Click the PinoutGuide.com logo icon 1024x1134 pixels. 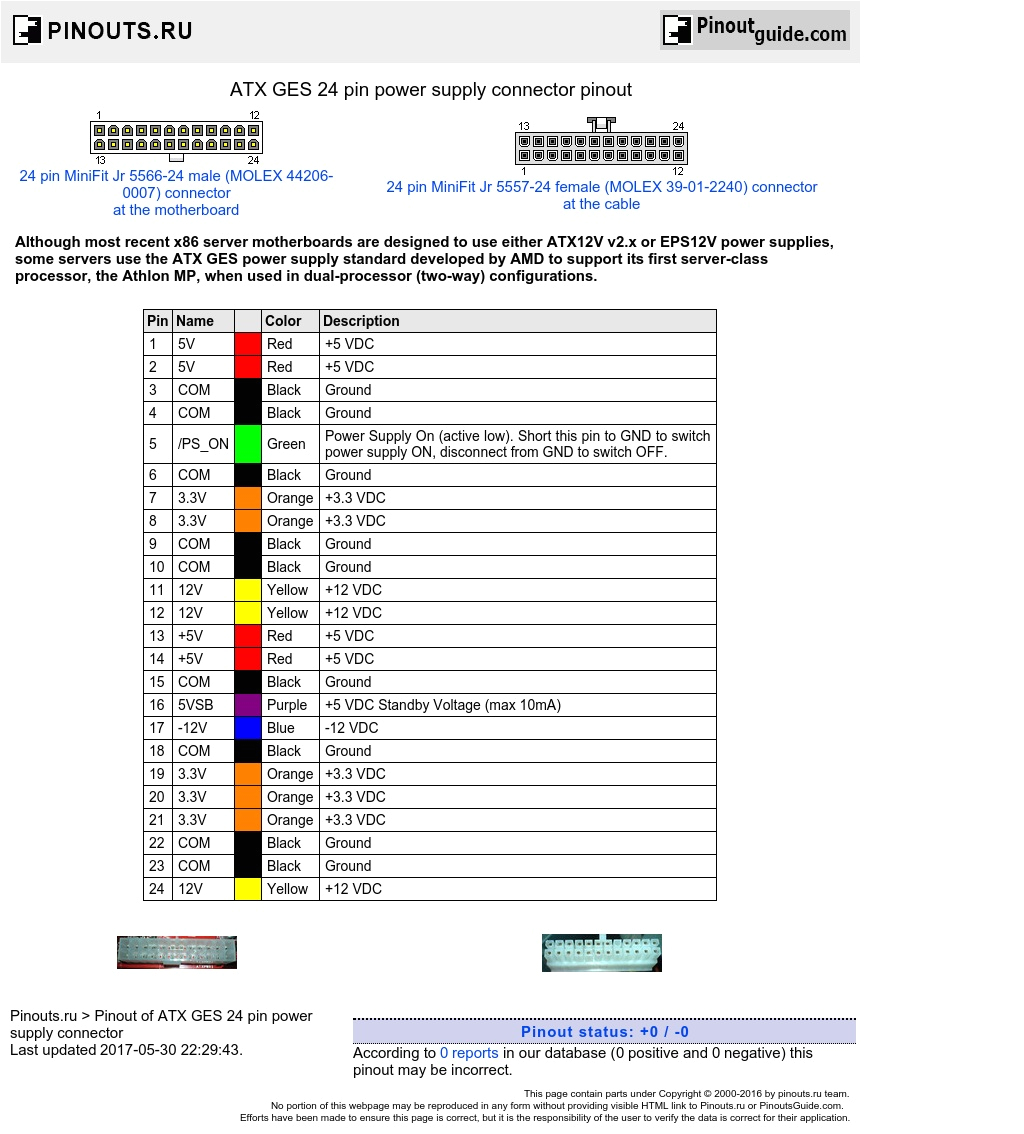(675, 30)
